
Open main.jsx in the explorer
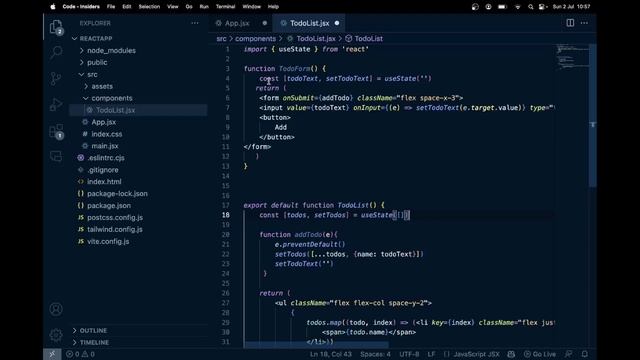click(x=139, y=146)
